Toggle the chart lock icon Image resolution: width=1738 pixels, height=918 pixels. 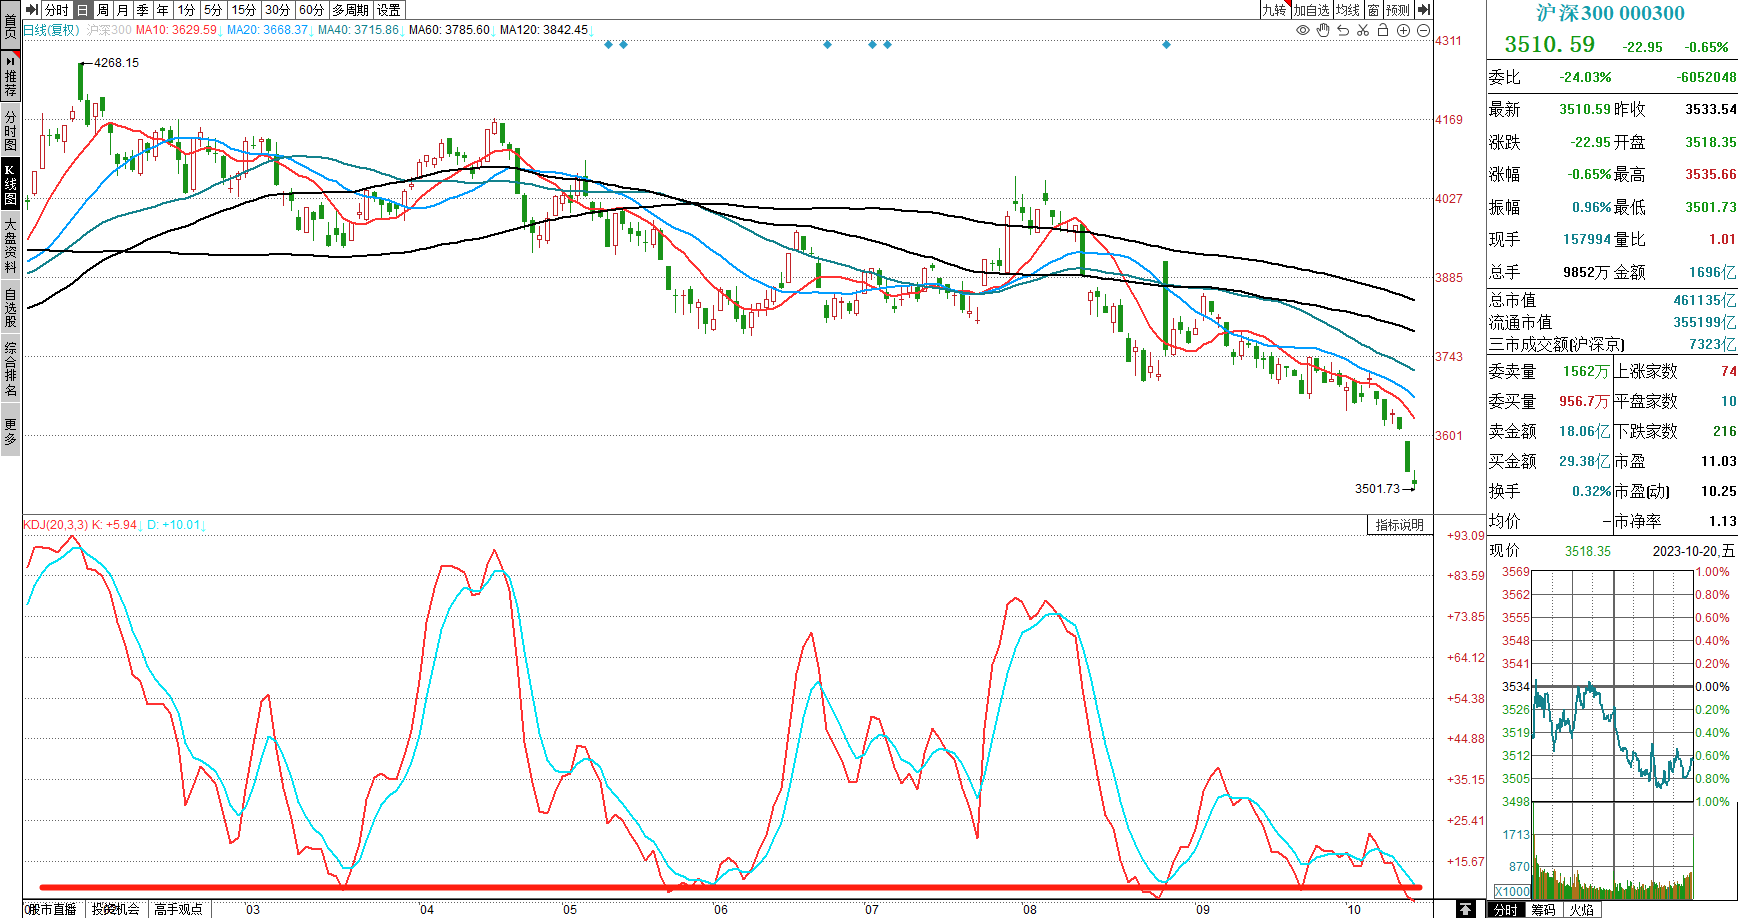[1383, 30]
